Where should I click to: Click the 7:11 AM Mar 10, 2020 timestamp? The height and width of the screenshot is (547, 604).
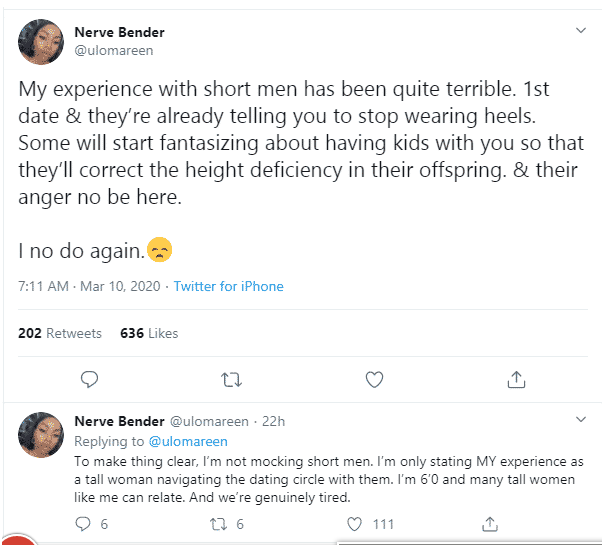89,286
